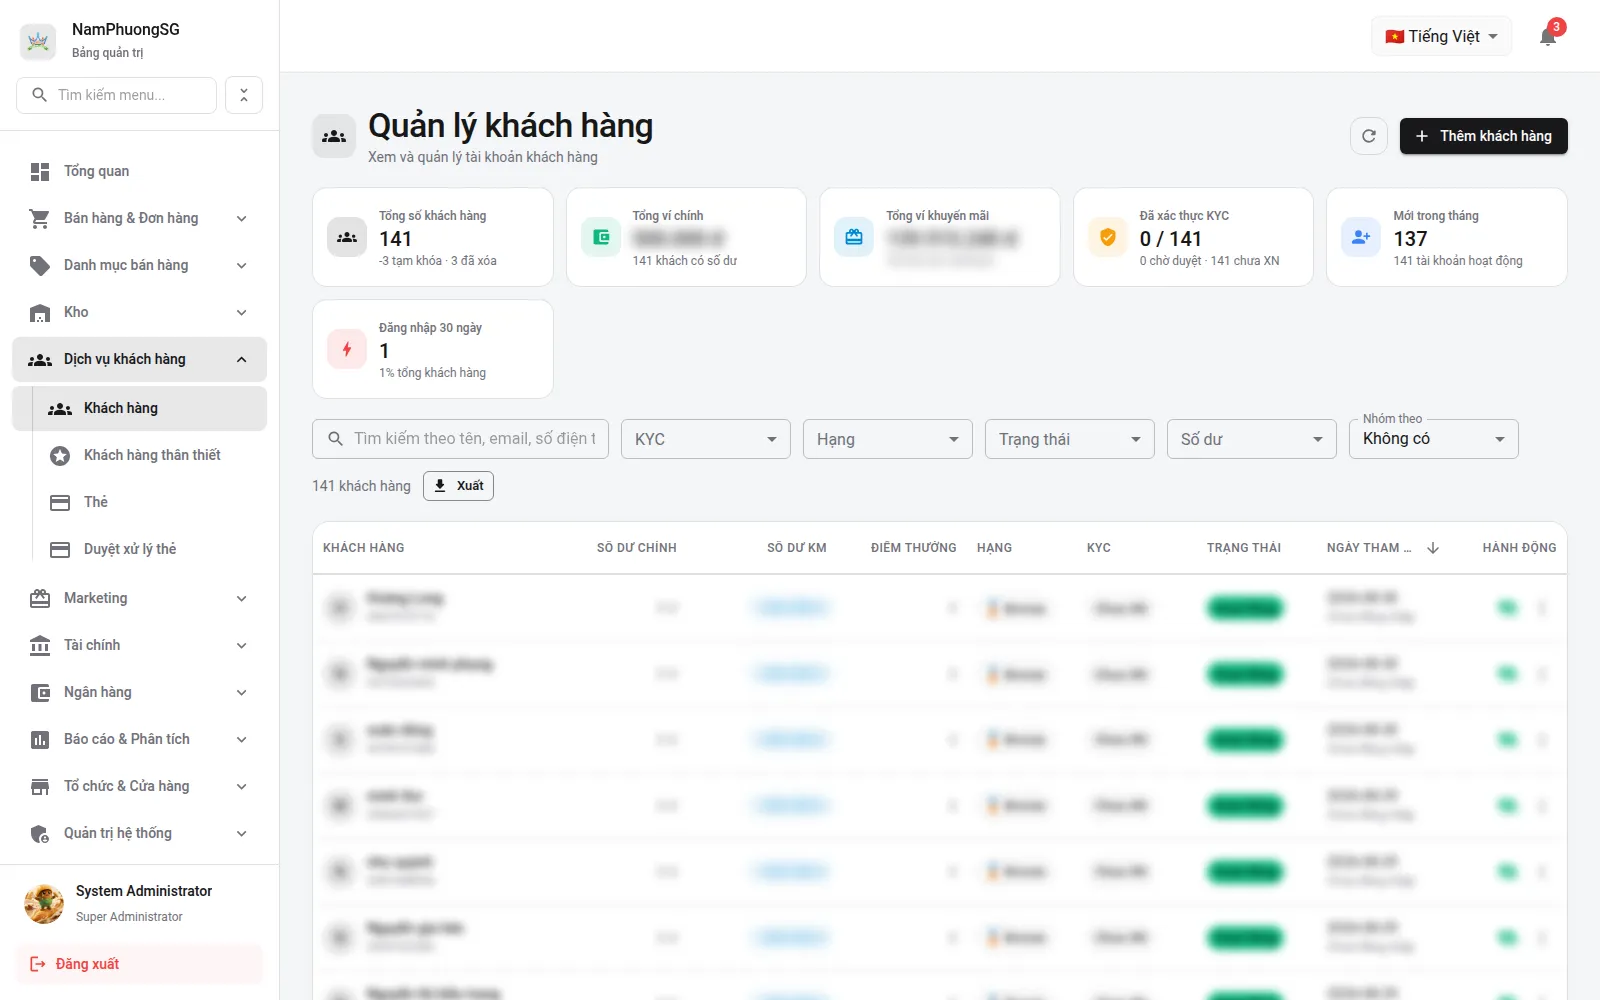Expand the Kho menu
This screenshot has height=1000, width=1600.
pos(139,312)
